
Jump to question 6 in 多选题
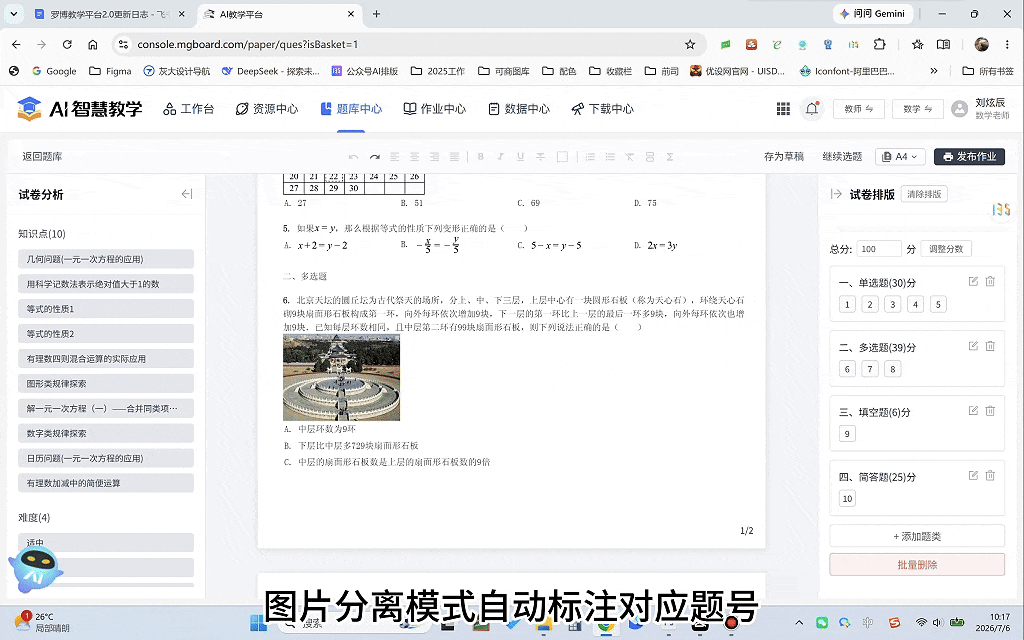tap(847, 369)
